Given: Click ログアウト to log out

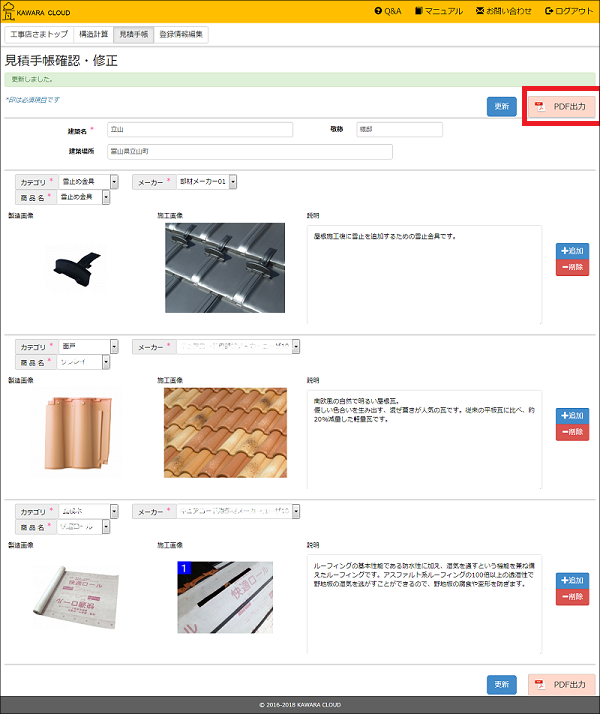Looking at the screenshot, I should tap(569, 11).
